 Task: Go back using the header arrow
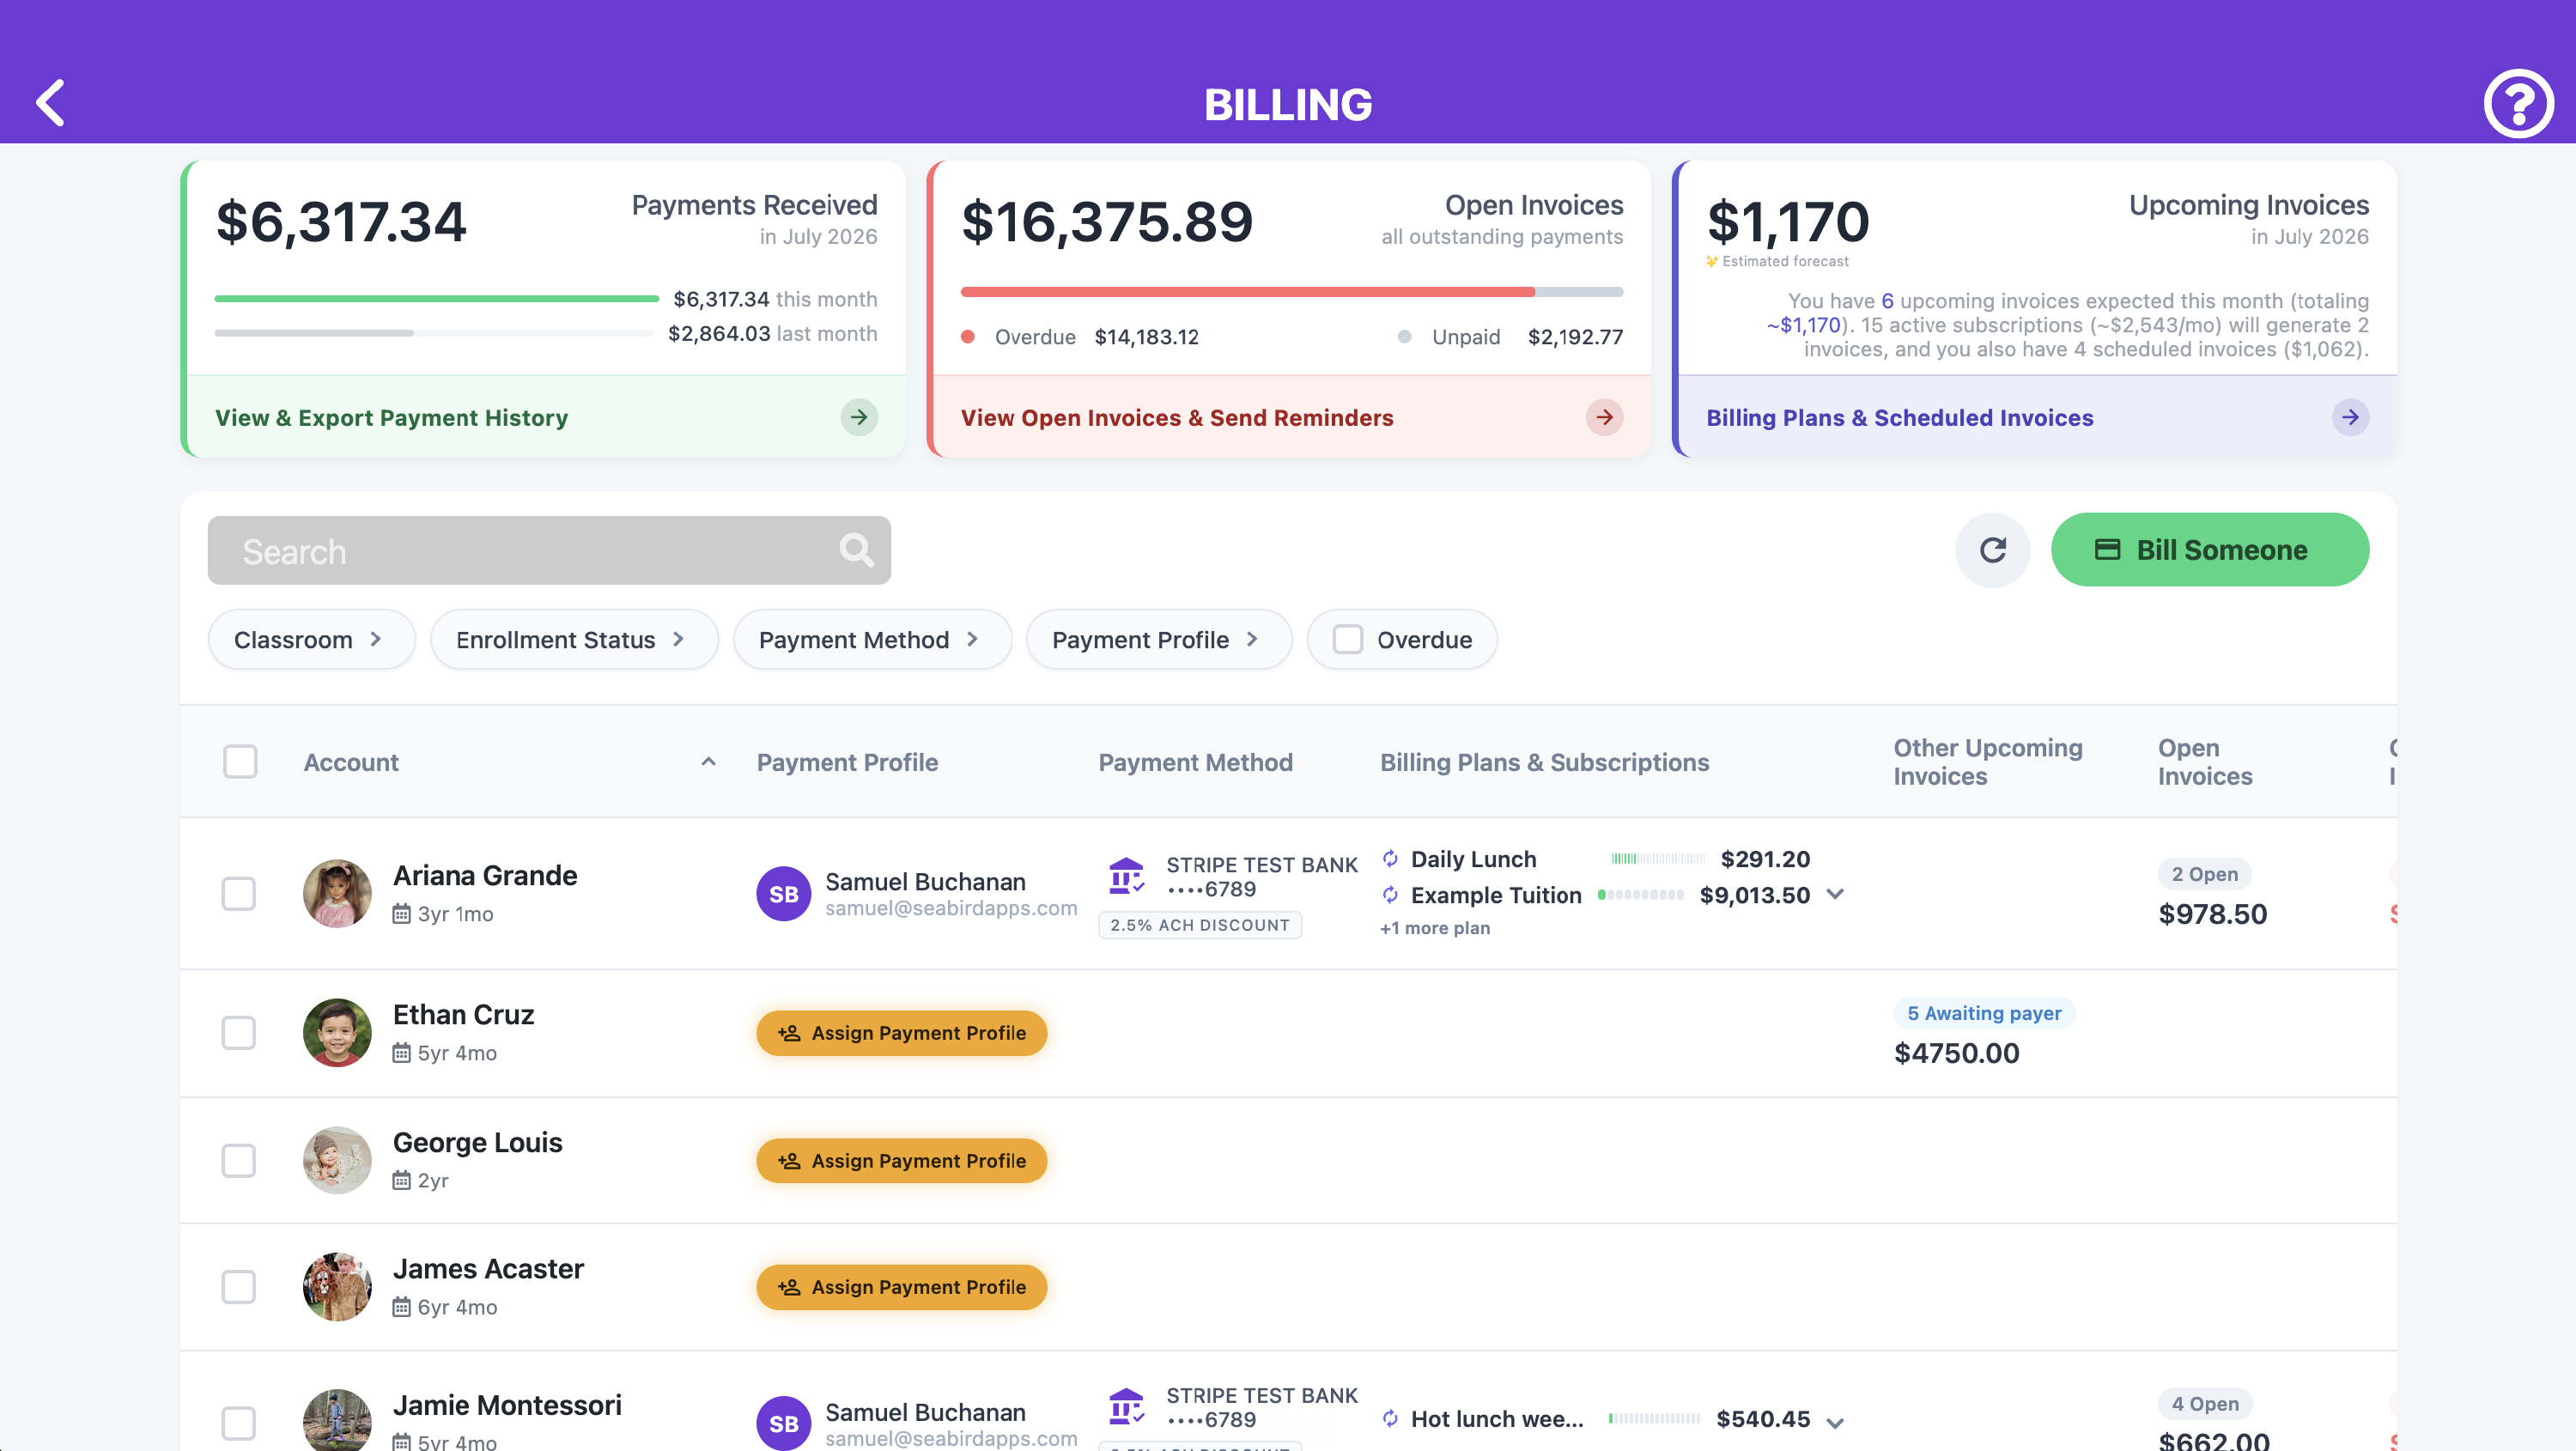[50, 103]
